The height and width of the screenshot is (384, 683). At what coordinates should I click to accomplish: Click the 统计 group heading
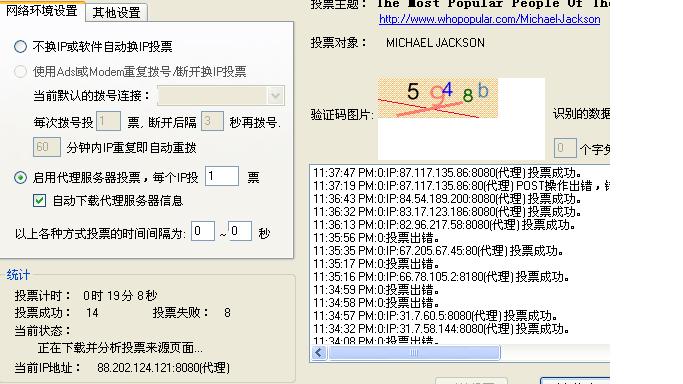click(x=18, y=275)
